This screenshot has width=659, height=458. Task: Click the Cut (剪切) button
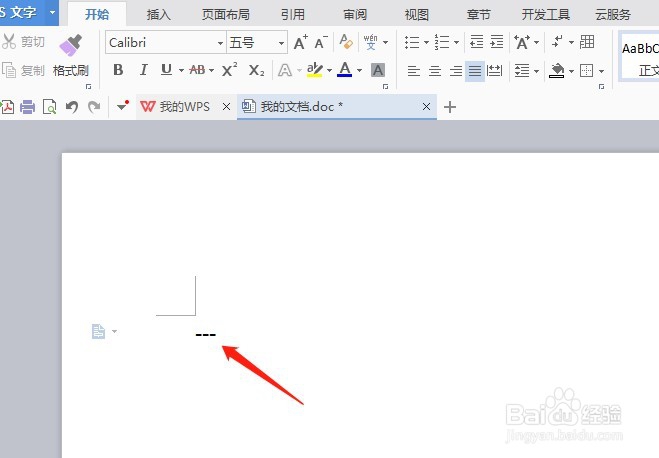click(23, 42)
